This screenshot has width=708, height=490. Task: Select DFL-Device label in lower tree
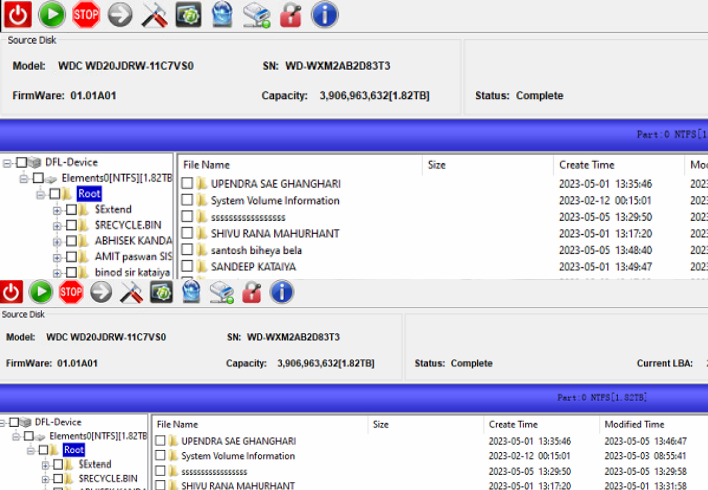(58, 422)
